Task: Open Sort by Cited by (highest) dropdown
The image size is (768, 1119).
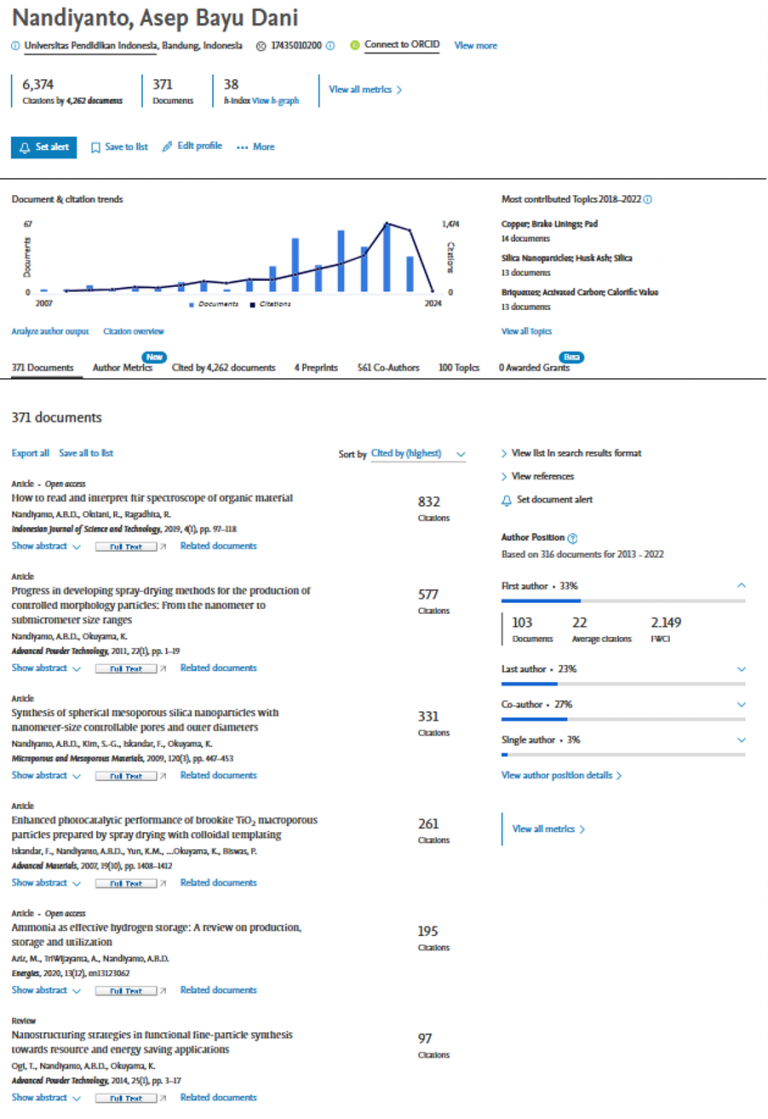Action: (x=418, y=454)
